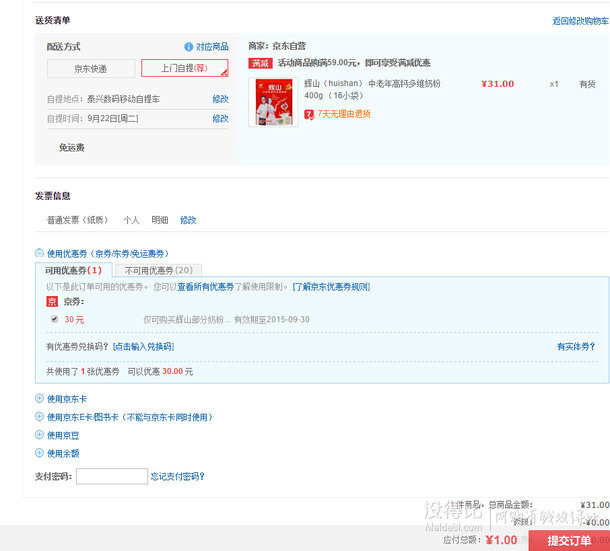Screen dimensions: 610x551
Task: Click the 忘记支付密码? link
Action: coord(177,477)
